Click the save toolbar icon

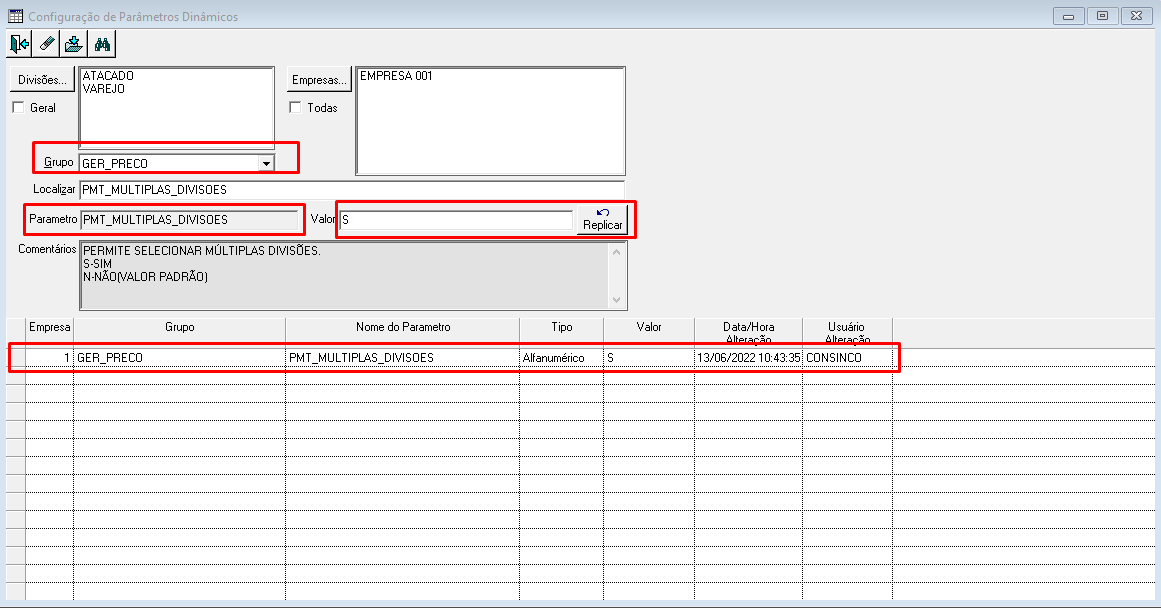click(x=73, y=44)
